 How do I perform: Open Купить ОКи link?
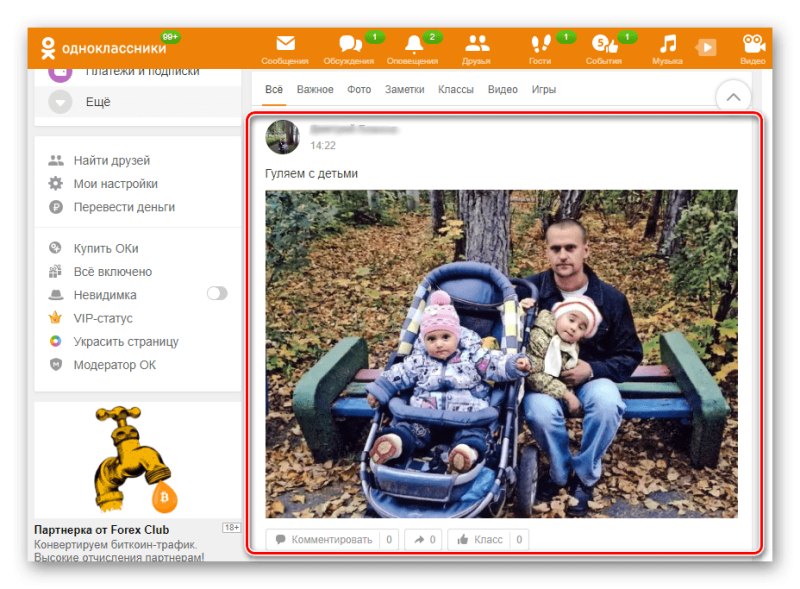[x=106, y=248]
